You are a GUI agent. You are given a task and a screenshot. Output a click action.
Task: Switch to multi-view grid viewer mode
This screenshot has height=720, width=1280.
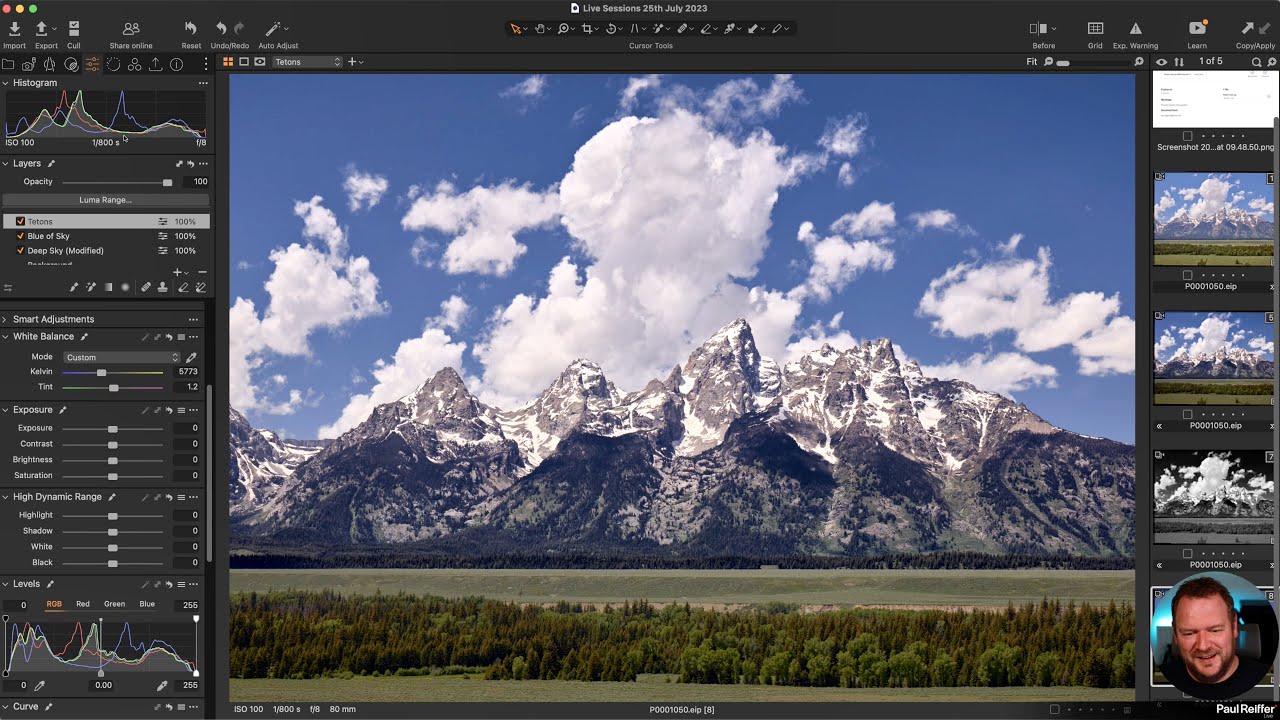click(x=228, y=62)
